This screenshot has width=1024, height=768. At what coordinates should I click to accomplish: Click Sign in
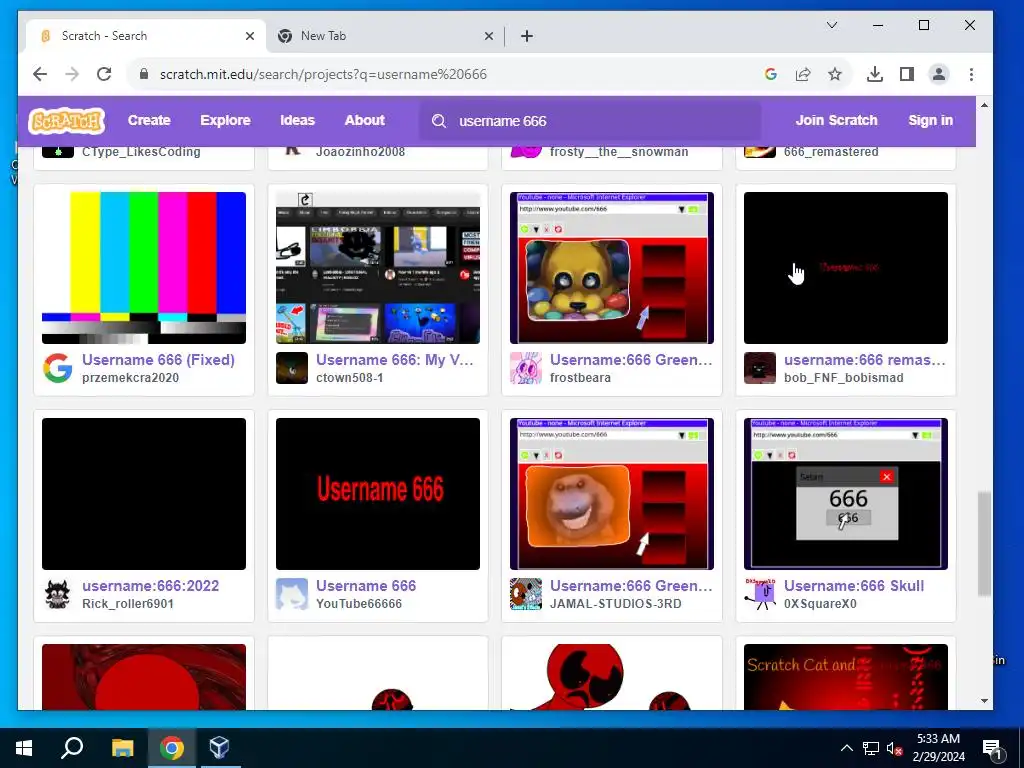(x=930, y=120)
